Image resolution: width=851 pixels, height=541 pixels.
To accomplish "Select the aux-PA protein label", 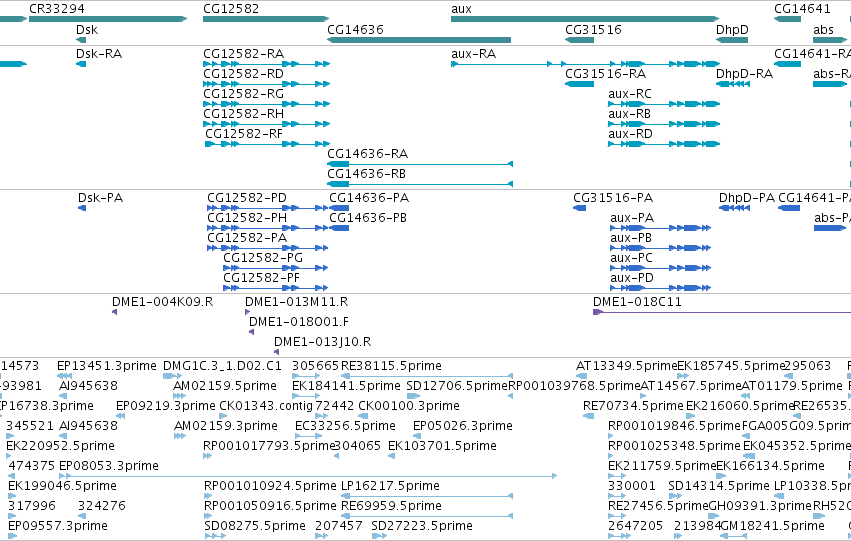I will (632, 218).
